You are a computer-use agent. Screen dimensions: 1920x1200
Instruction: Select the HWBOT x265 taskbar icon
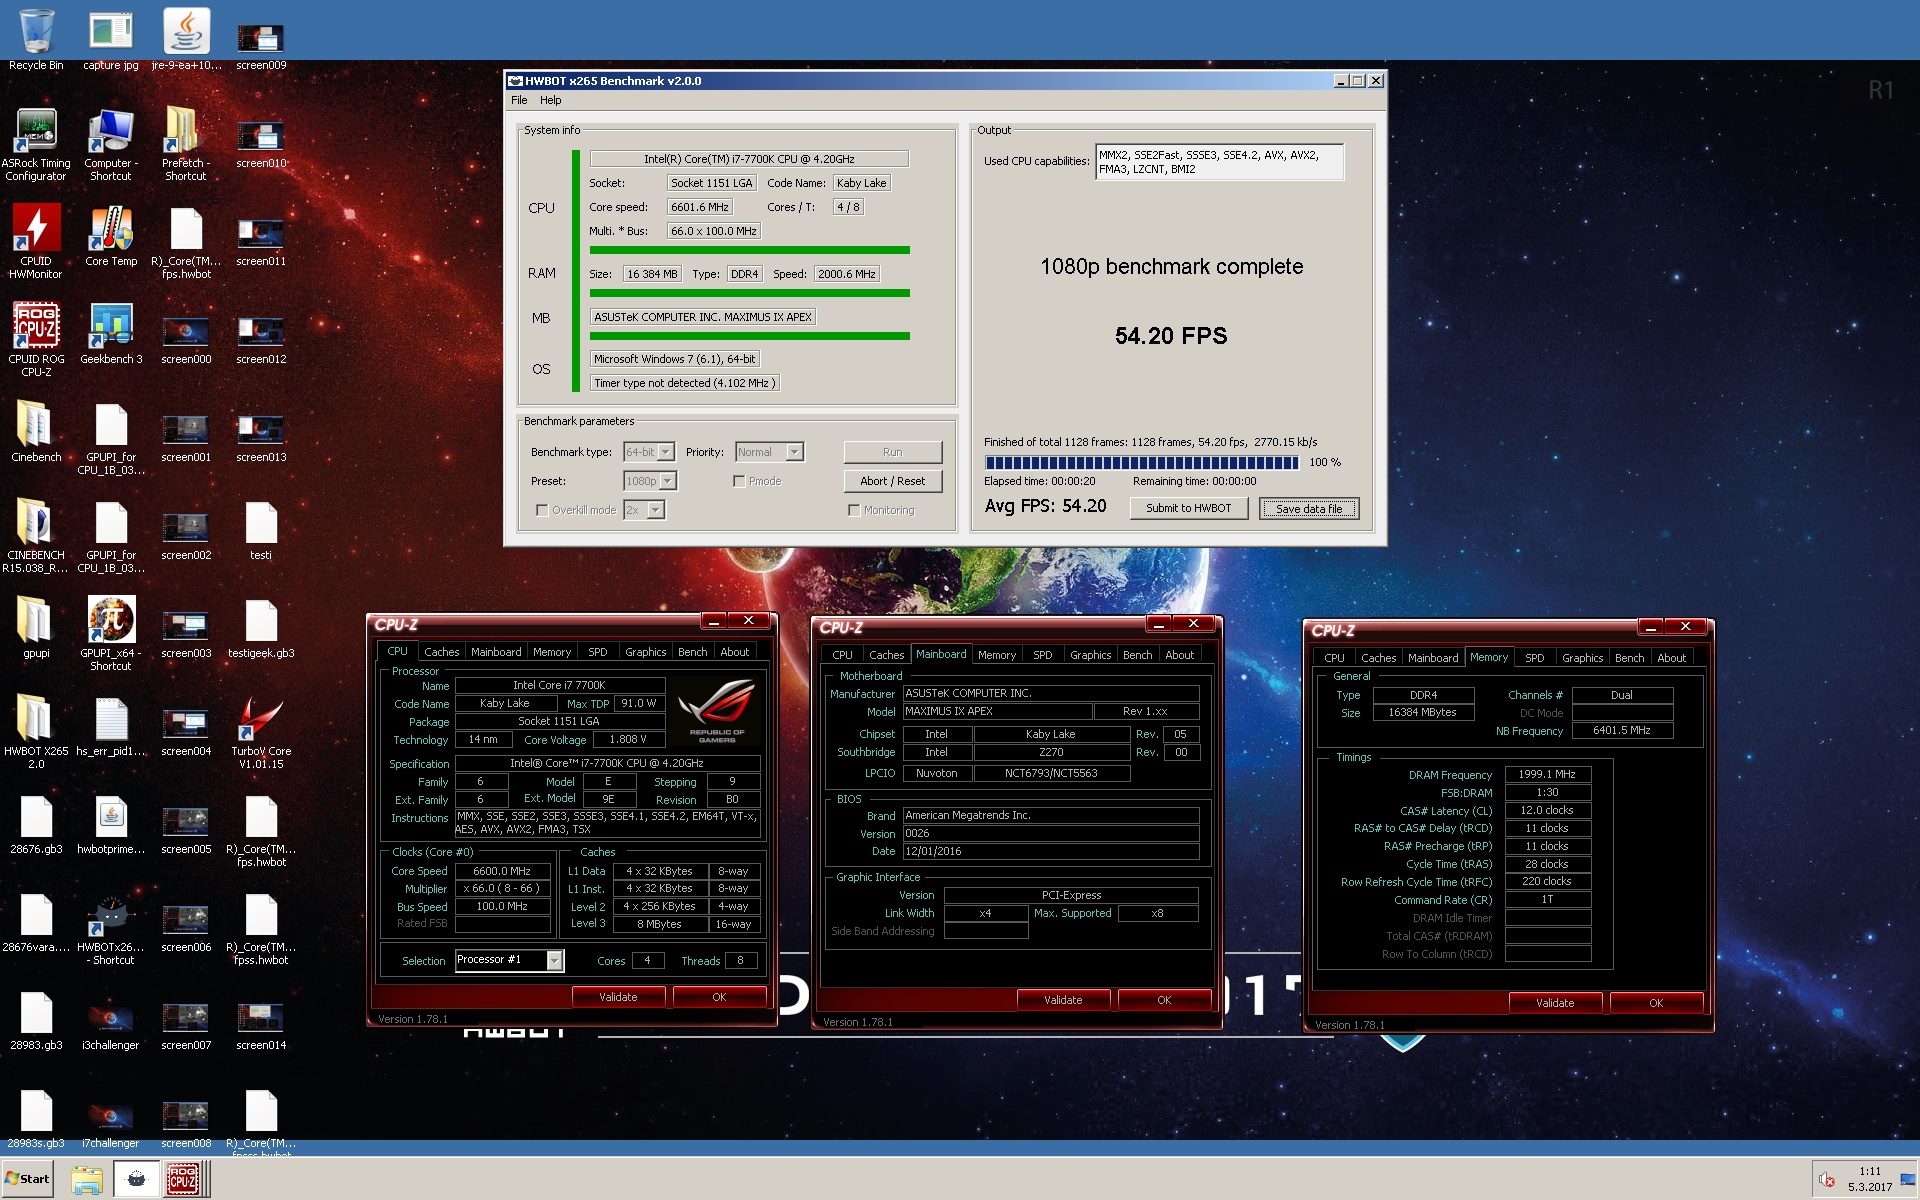[136, 1180]
